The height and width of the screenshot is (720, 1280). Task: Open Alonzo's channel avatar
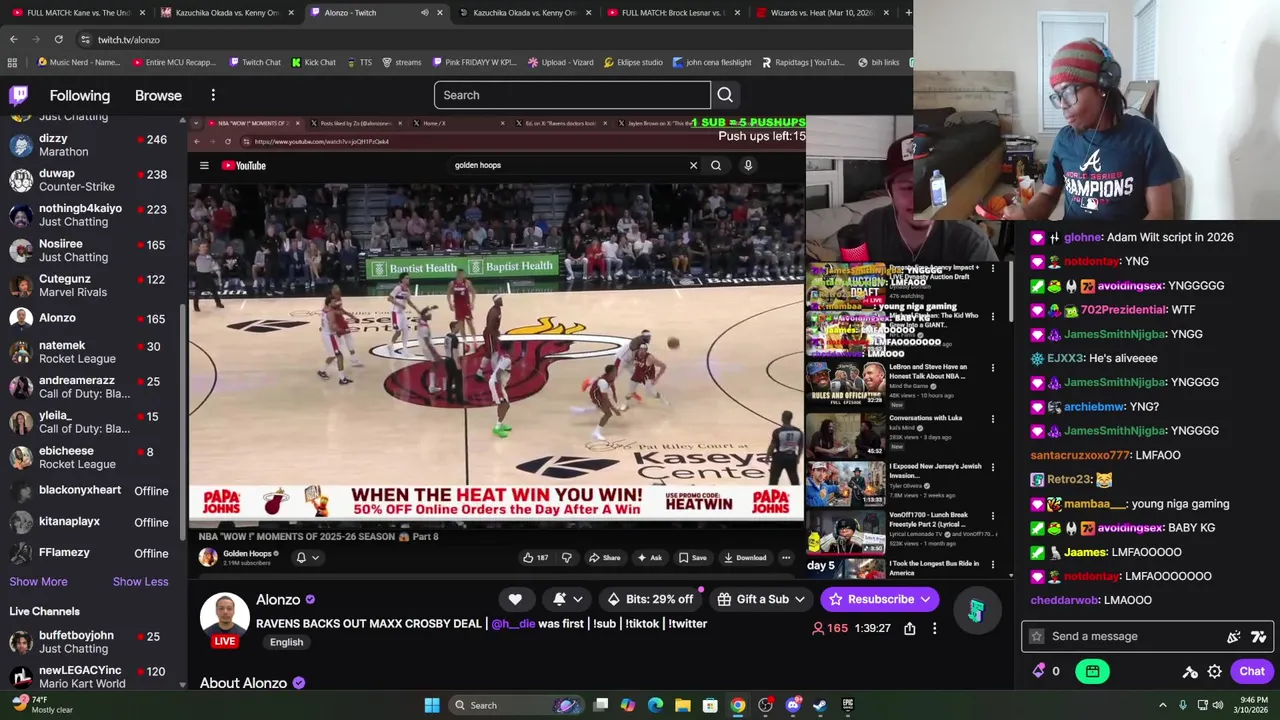click(x=224, y=615)
